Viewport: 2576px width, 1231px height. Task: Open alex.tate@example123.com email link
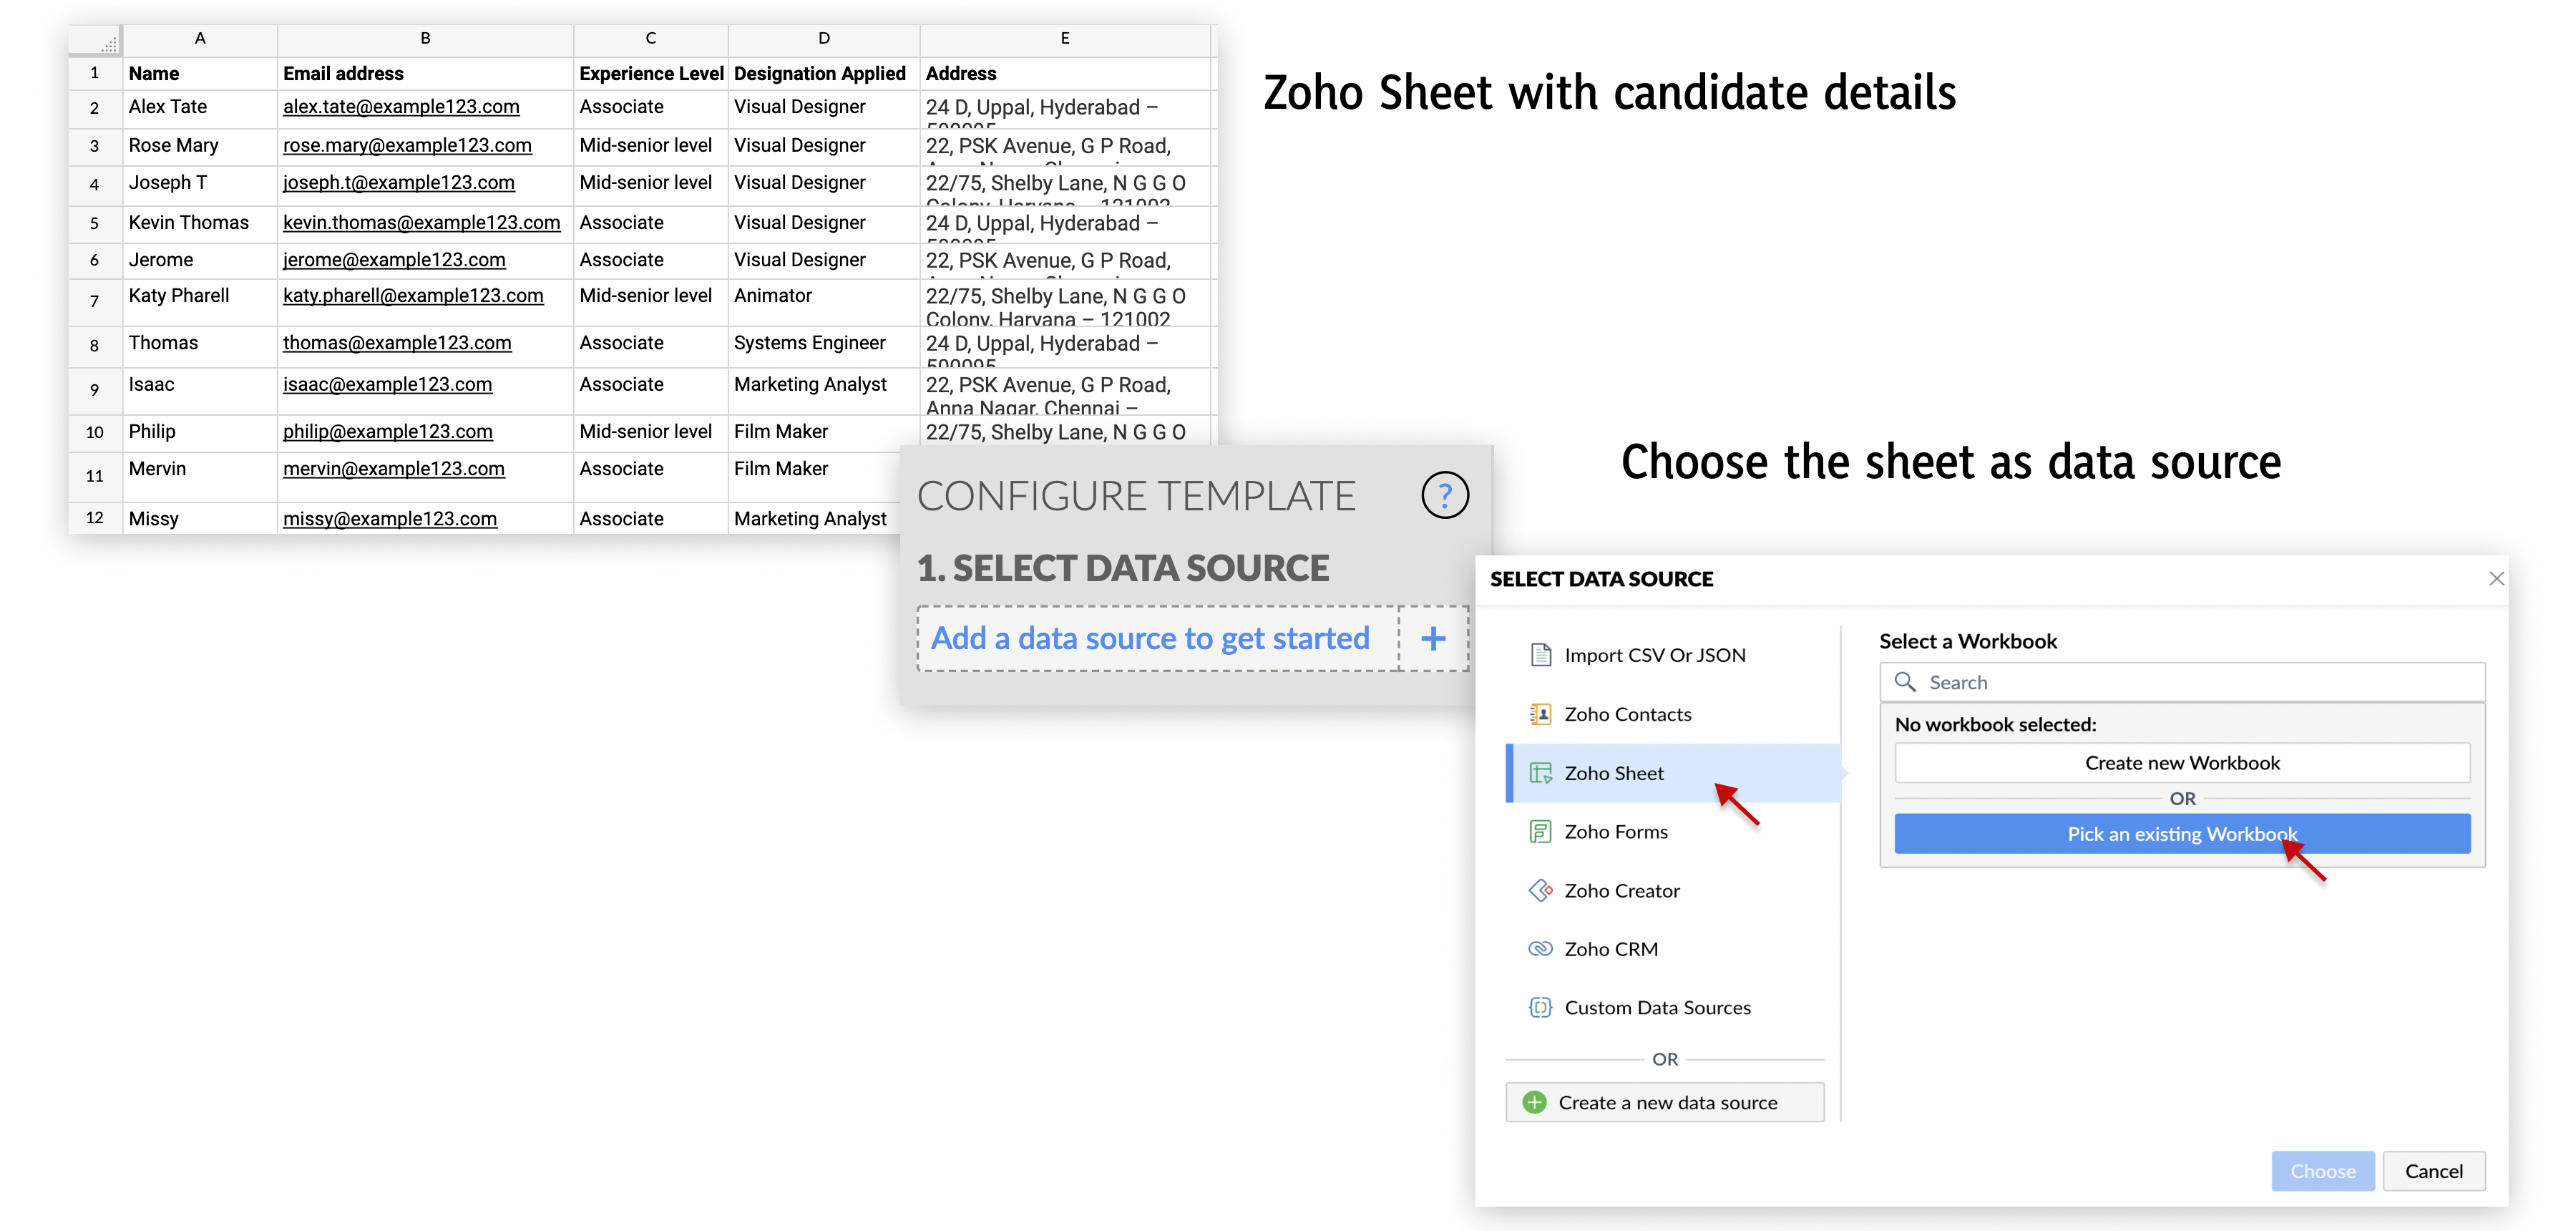[x=401, y=107]
